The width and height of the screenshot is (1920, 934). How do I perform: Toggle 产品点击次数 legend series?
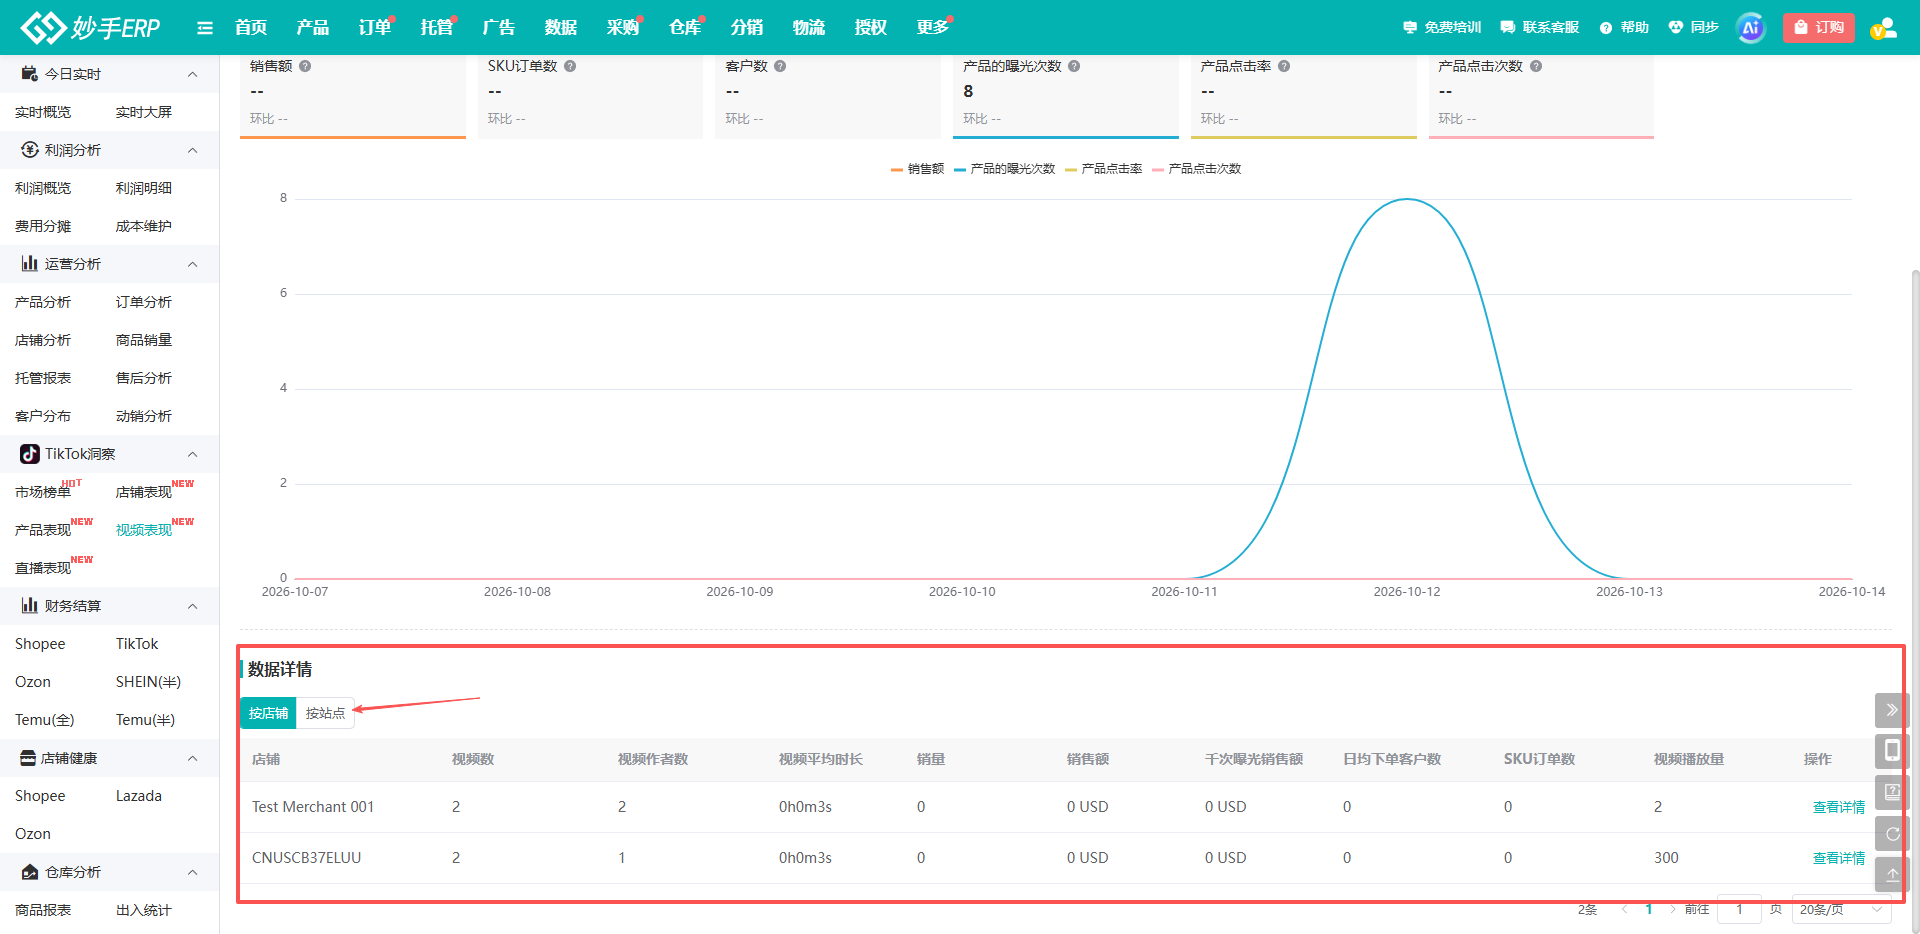(1196, 169)
